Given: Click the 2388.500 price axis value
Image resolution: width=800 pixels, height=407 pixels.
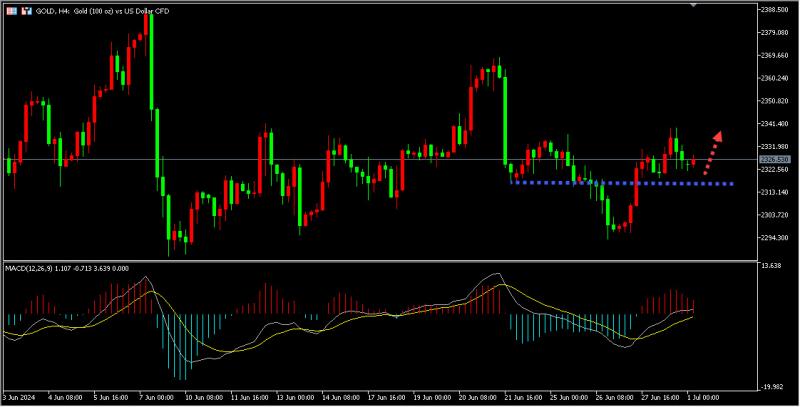Looking at the screenshot, I should [x=775, y=10].
